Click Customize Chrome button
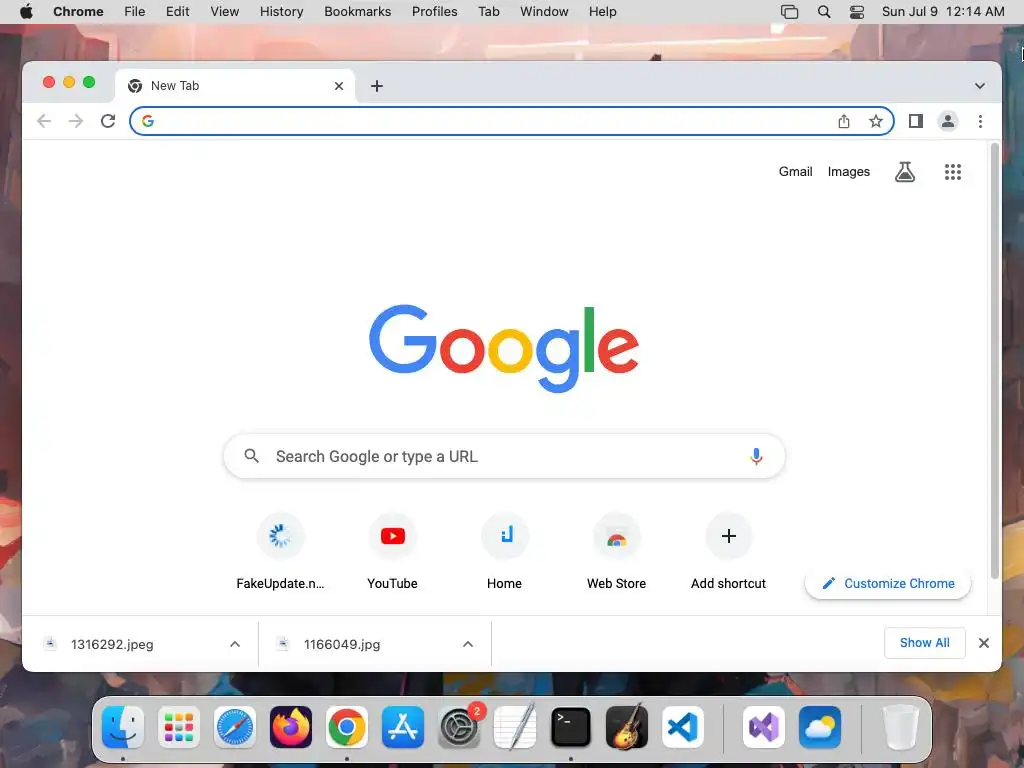This screenshot has width=1024, height=768. [888, 583]
